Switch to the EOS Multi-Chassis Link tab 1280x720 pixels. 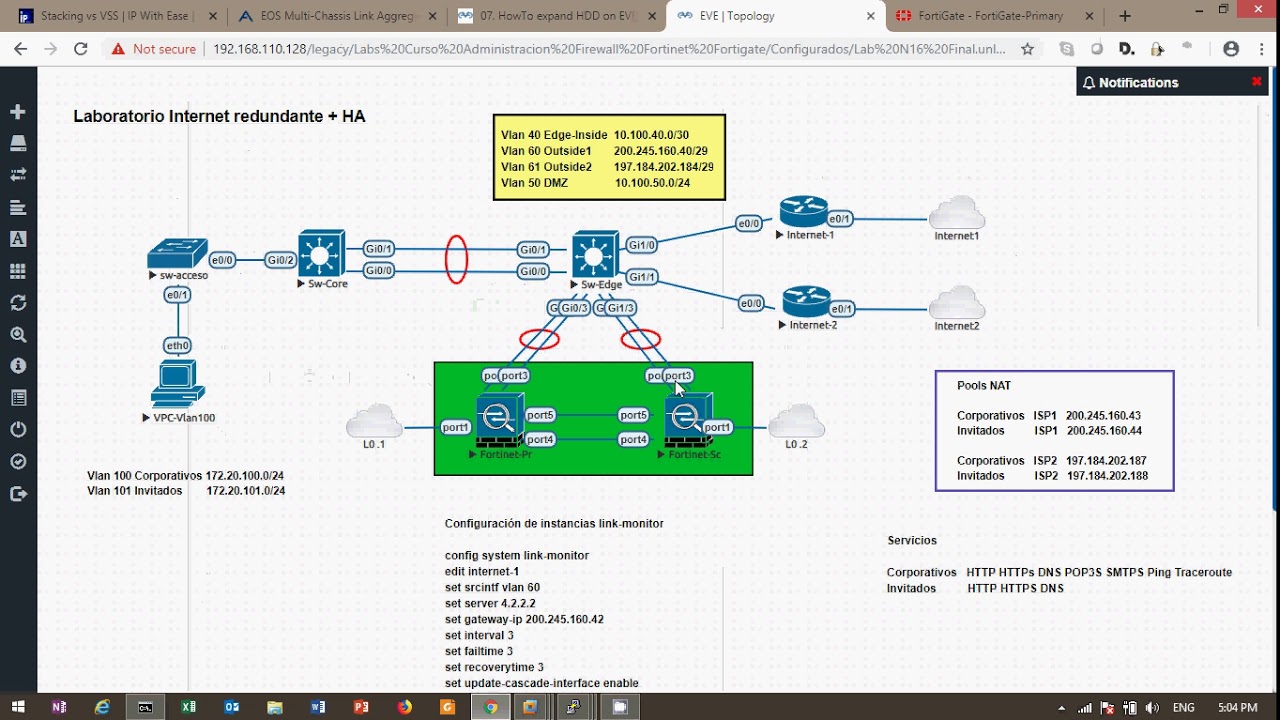(x=335, y=16)
